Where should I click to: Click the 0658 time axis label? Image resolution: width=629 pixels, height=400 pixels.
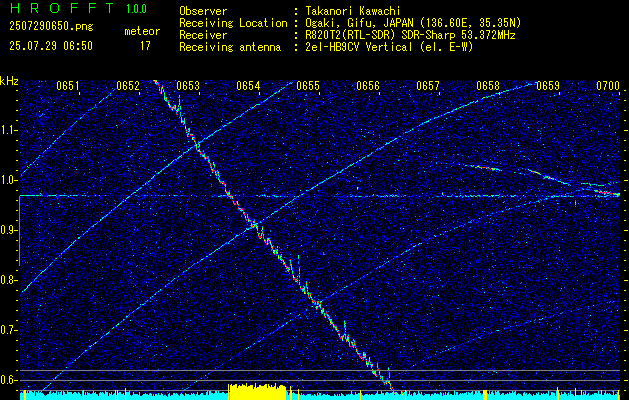pyautogui.click(x=488, y=86)
